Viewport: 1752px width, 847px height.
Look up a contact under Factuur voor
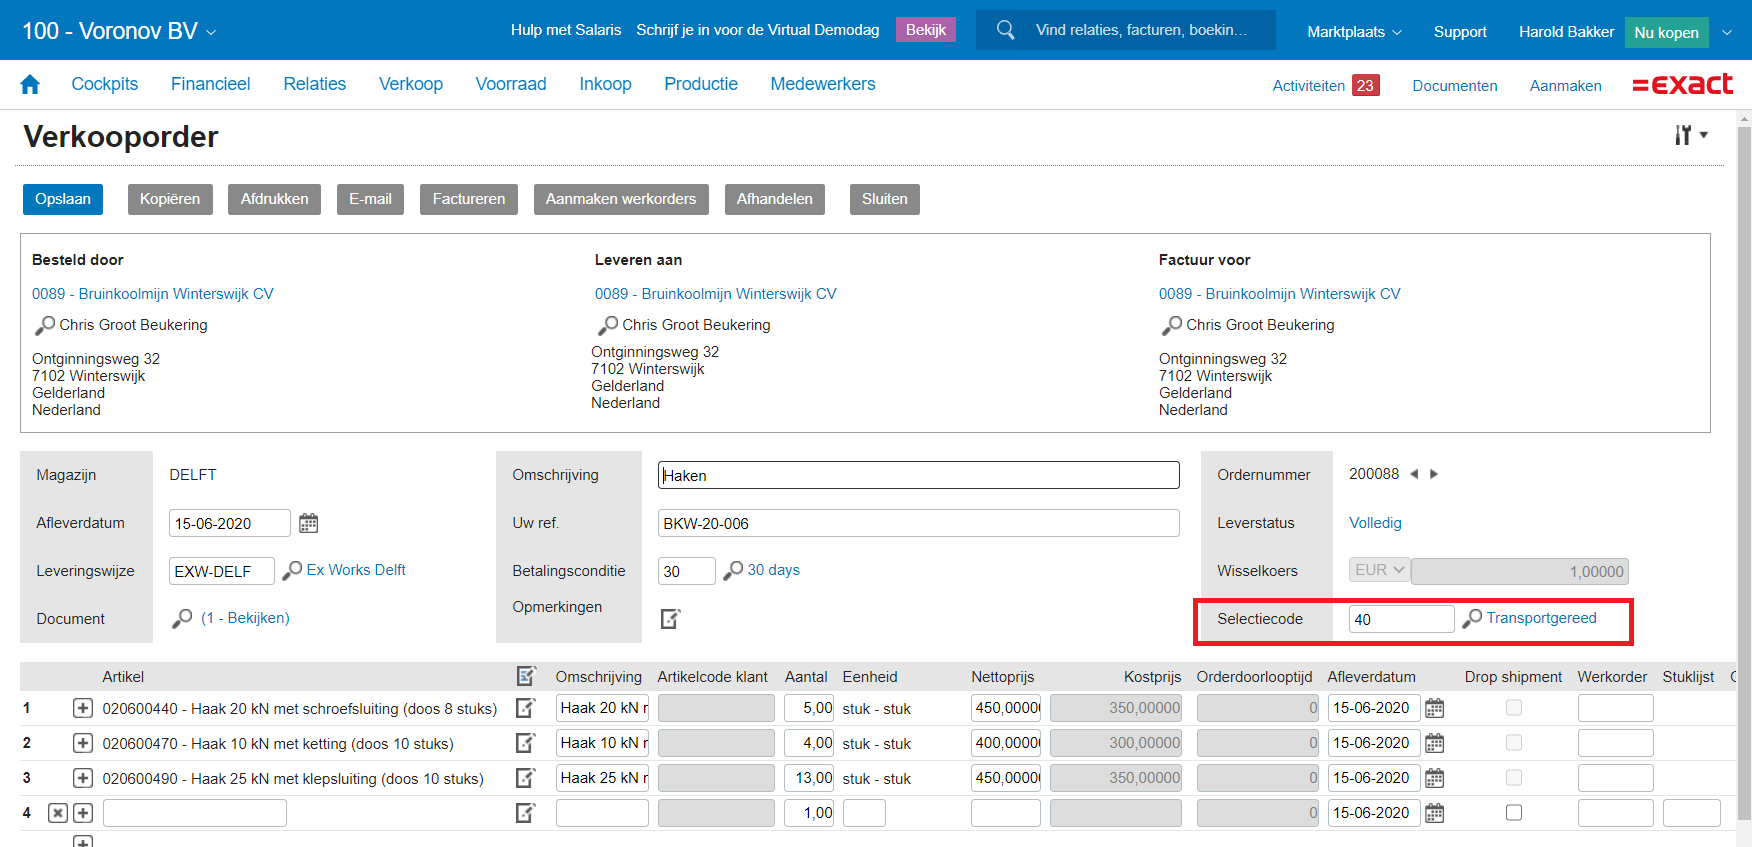tap(1172, 326)
